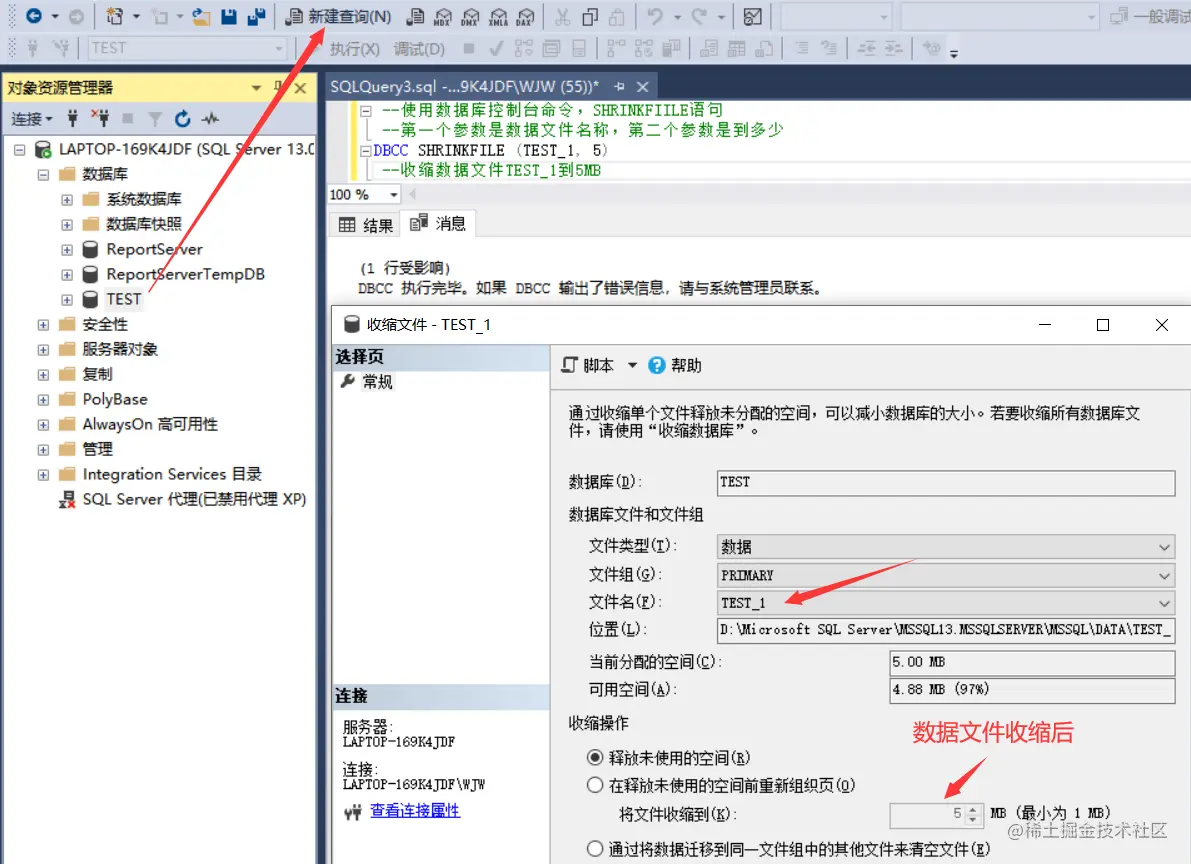
Task: Switch to the Results tab
Action: [x=366, y=225]
